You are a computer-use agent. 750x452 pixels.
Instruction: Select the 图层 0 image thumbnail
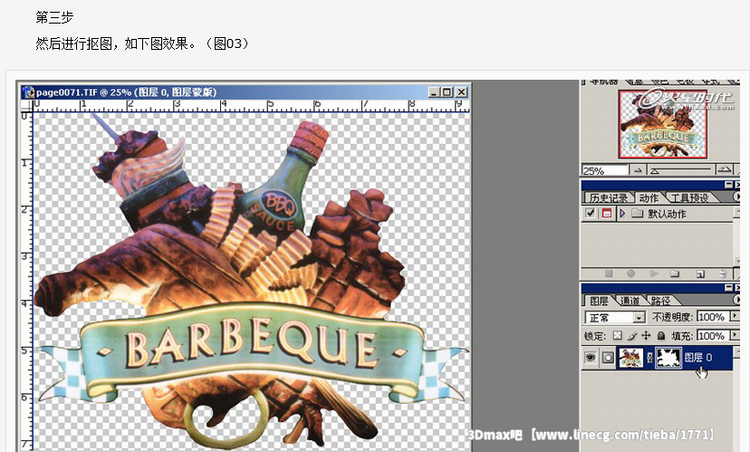[631, 357]
